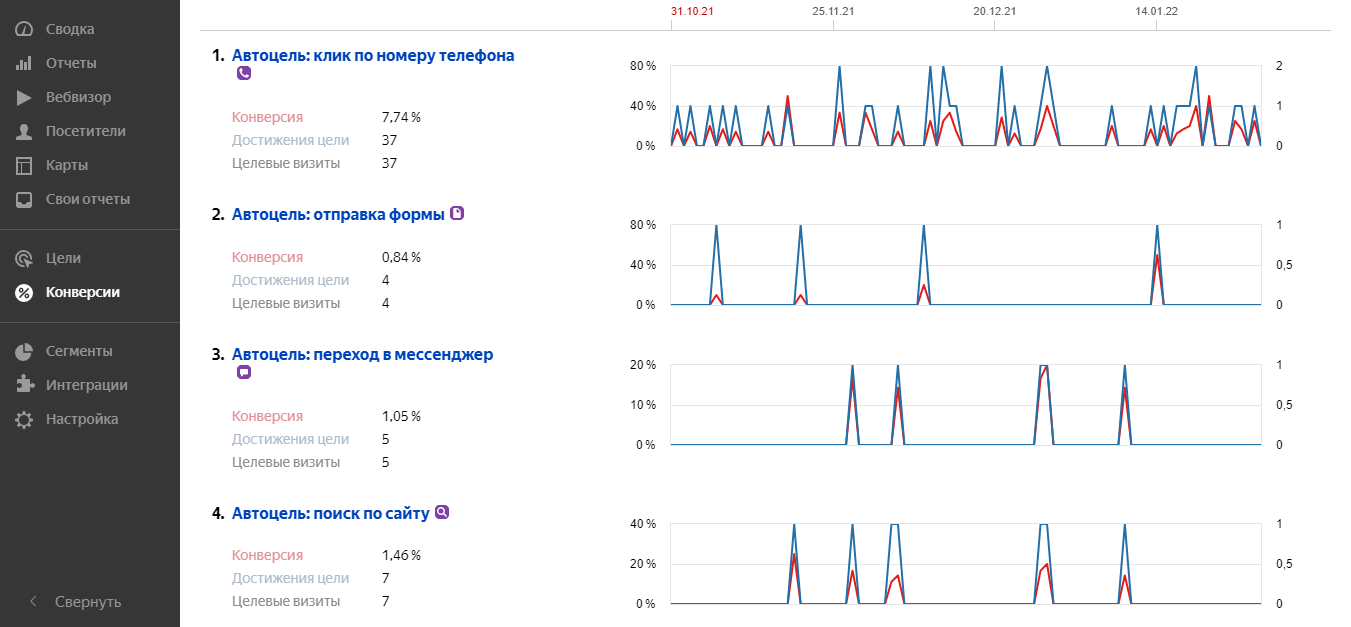Screen dimensions: 1351x627
Task: Click Конверсия label of phone goal
Action: 267,117
